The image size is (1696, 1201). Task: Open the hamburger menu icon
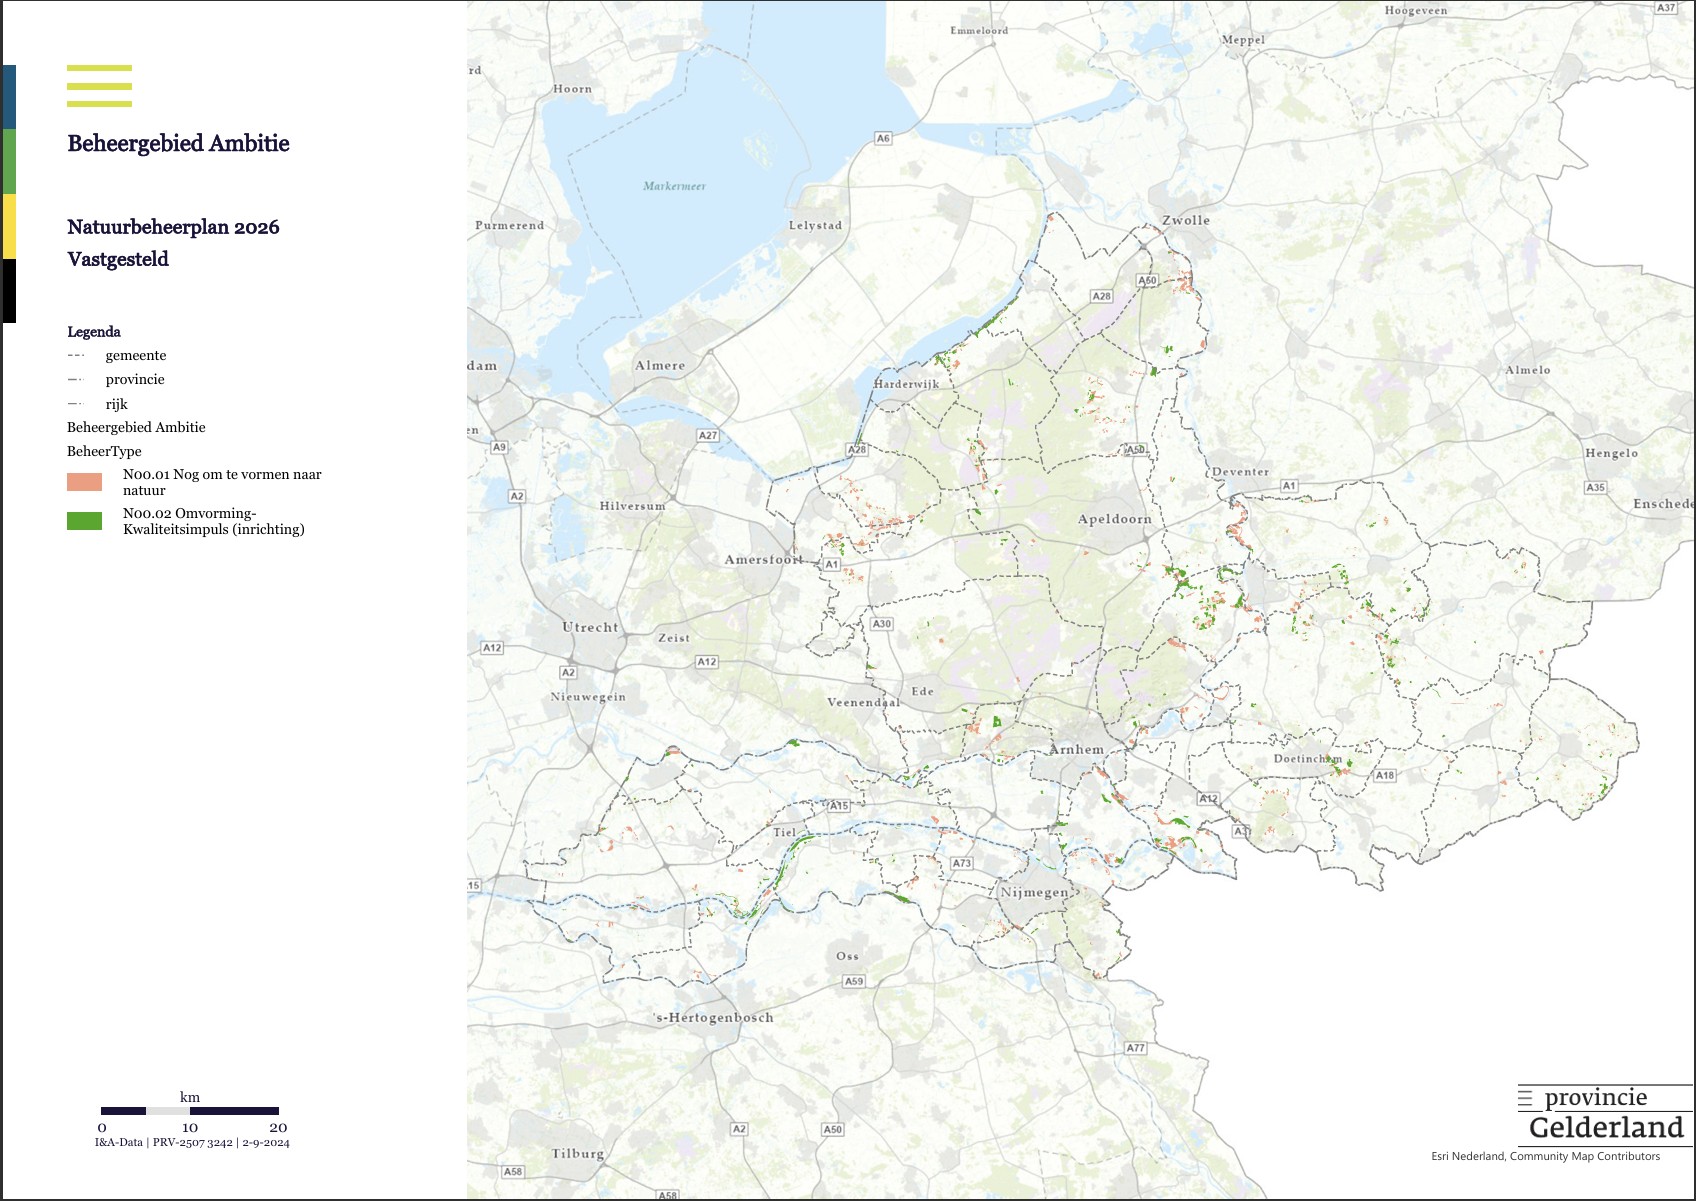click(x=98, y=86)
